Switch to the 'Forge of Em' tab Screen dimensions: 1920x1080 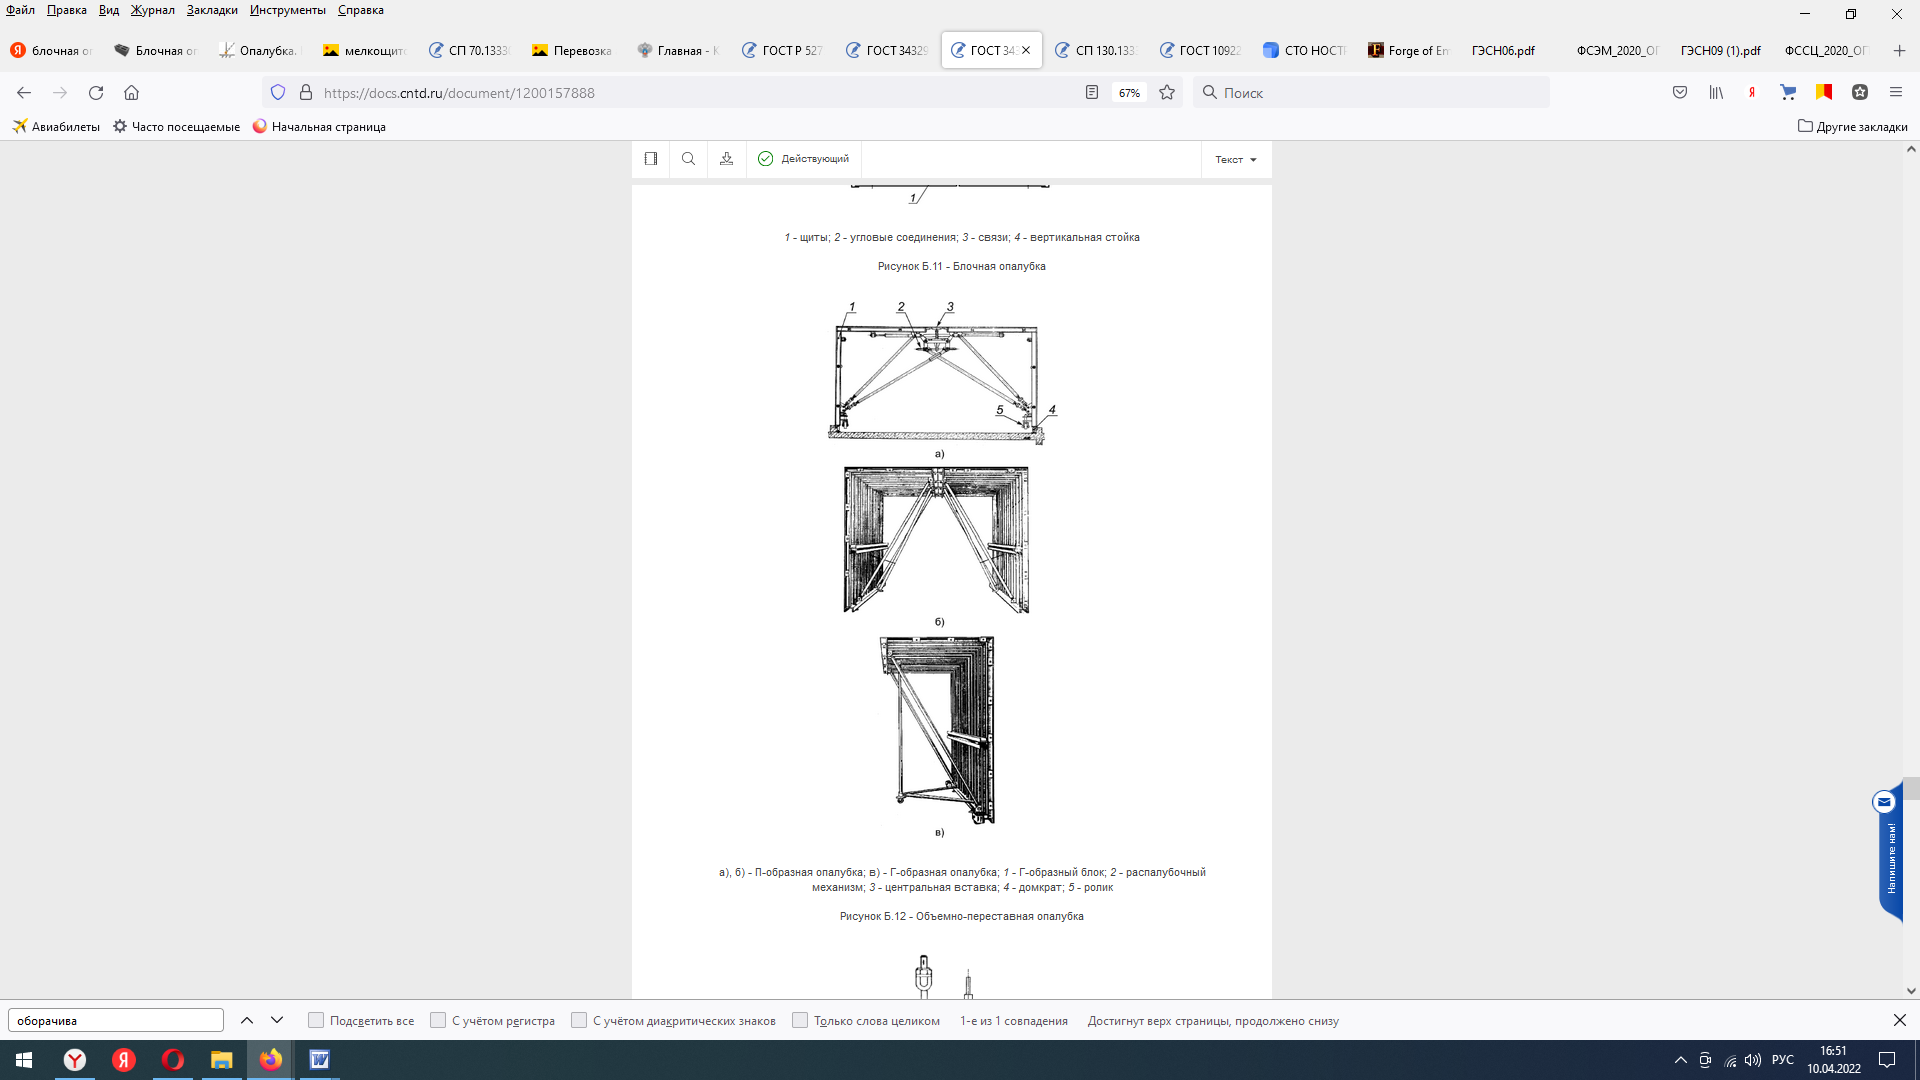click(x=1408, y=50)
